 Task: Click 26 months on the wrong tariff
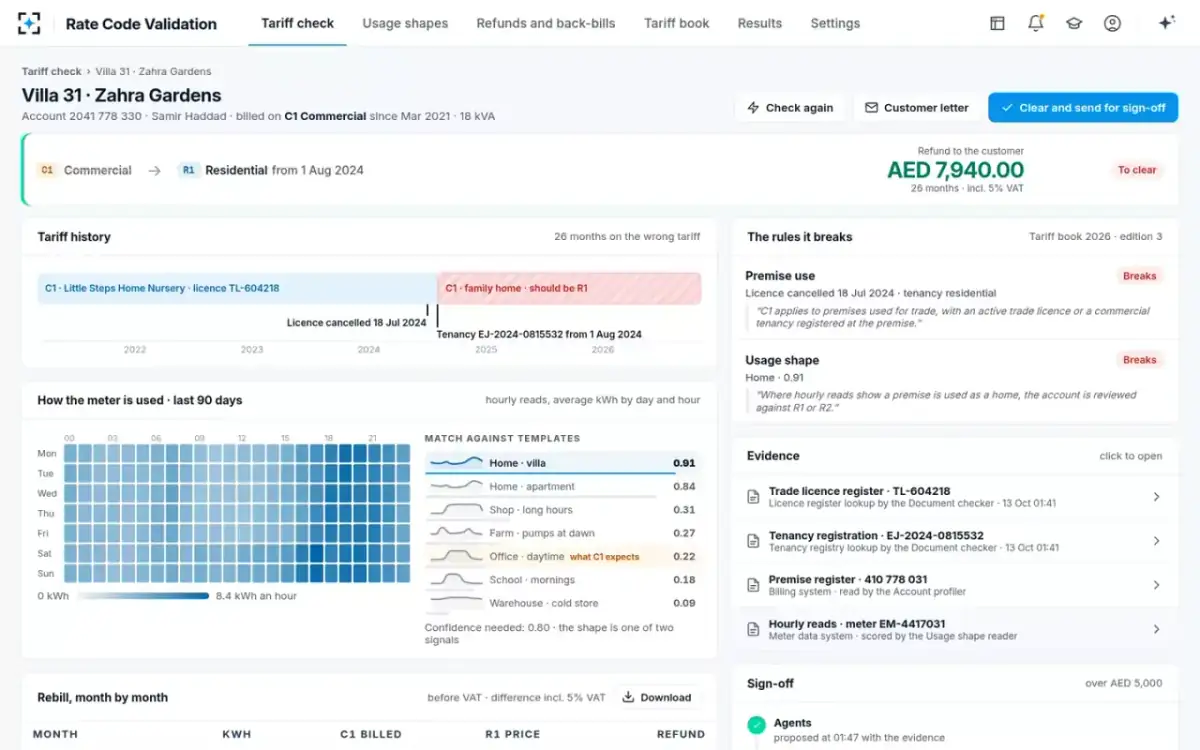pos(627,237)
